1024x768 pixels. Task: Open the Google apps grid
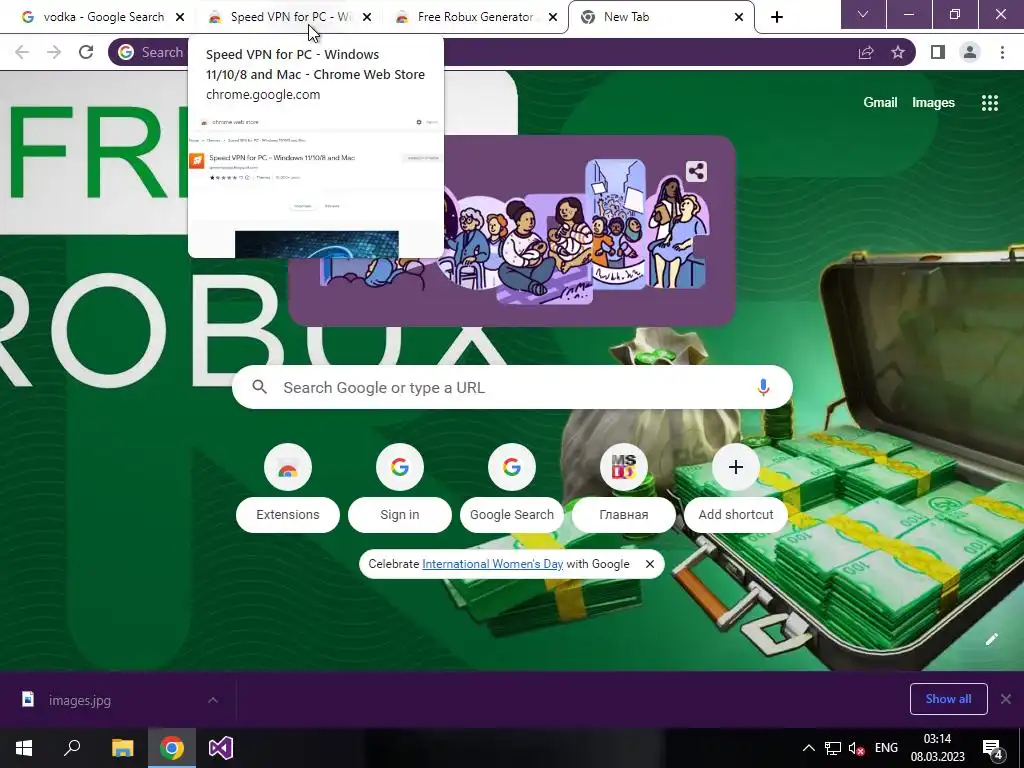(x=989, y=103)
